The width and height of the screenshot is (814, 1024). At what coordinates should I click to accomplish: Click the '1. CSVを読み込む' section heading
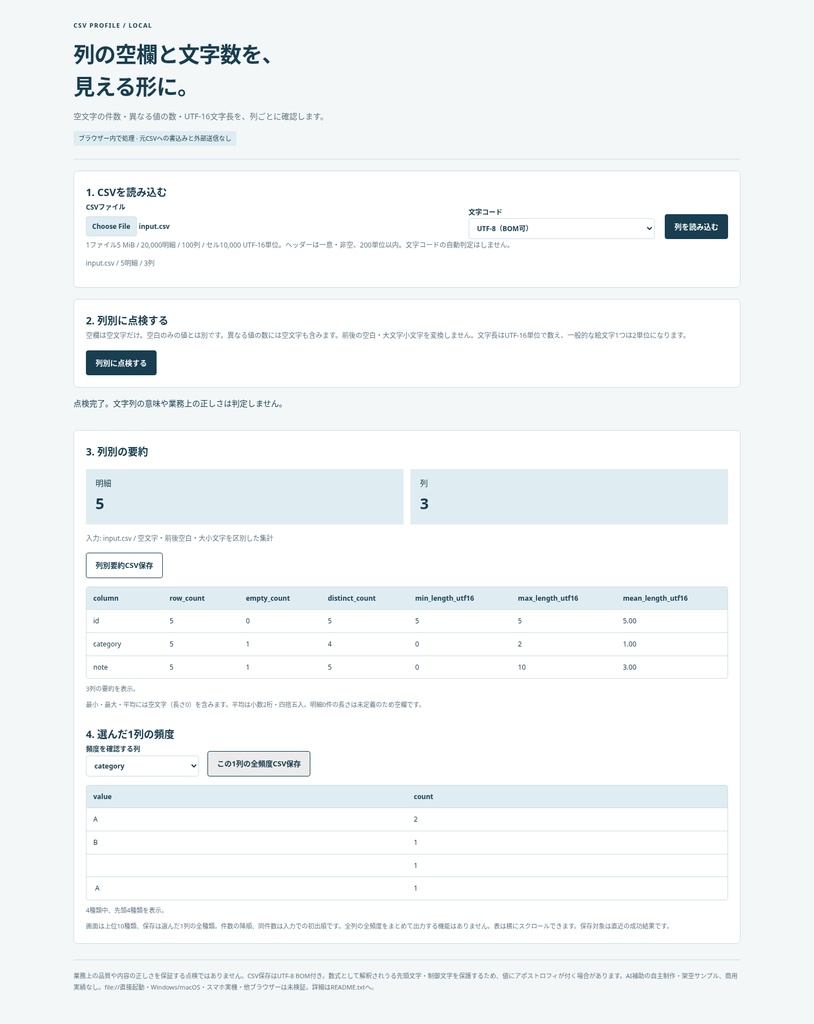[x=126, y=192]
